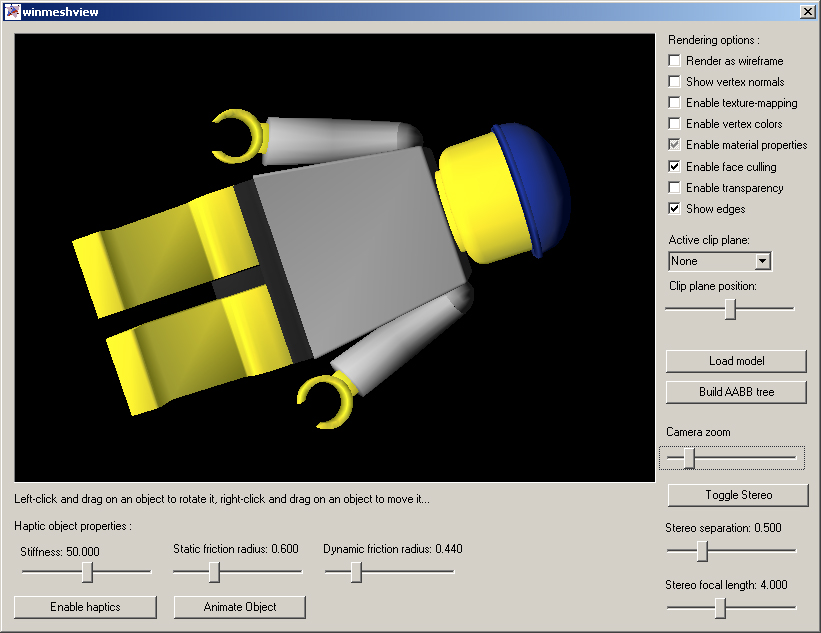Tick the Enable transparency checkbox
Viewport: 821px width, 633px height.
[675, 188]
